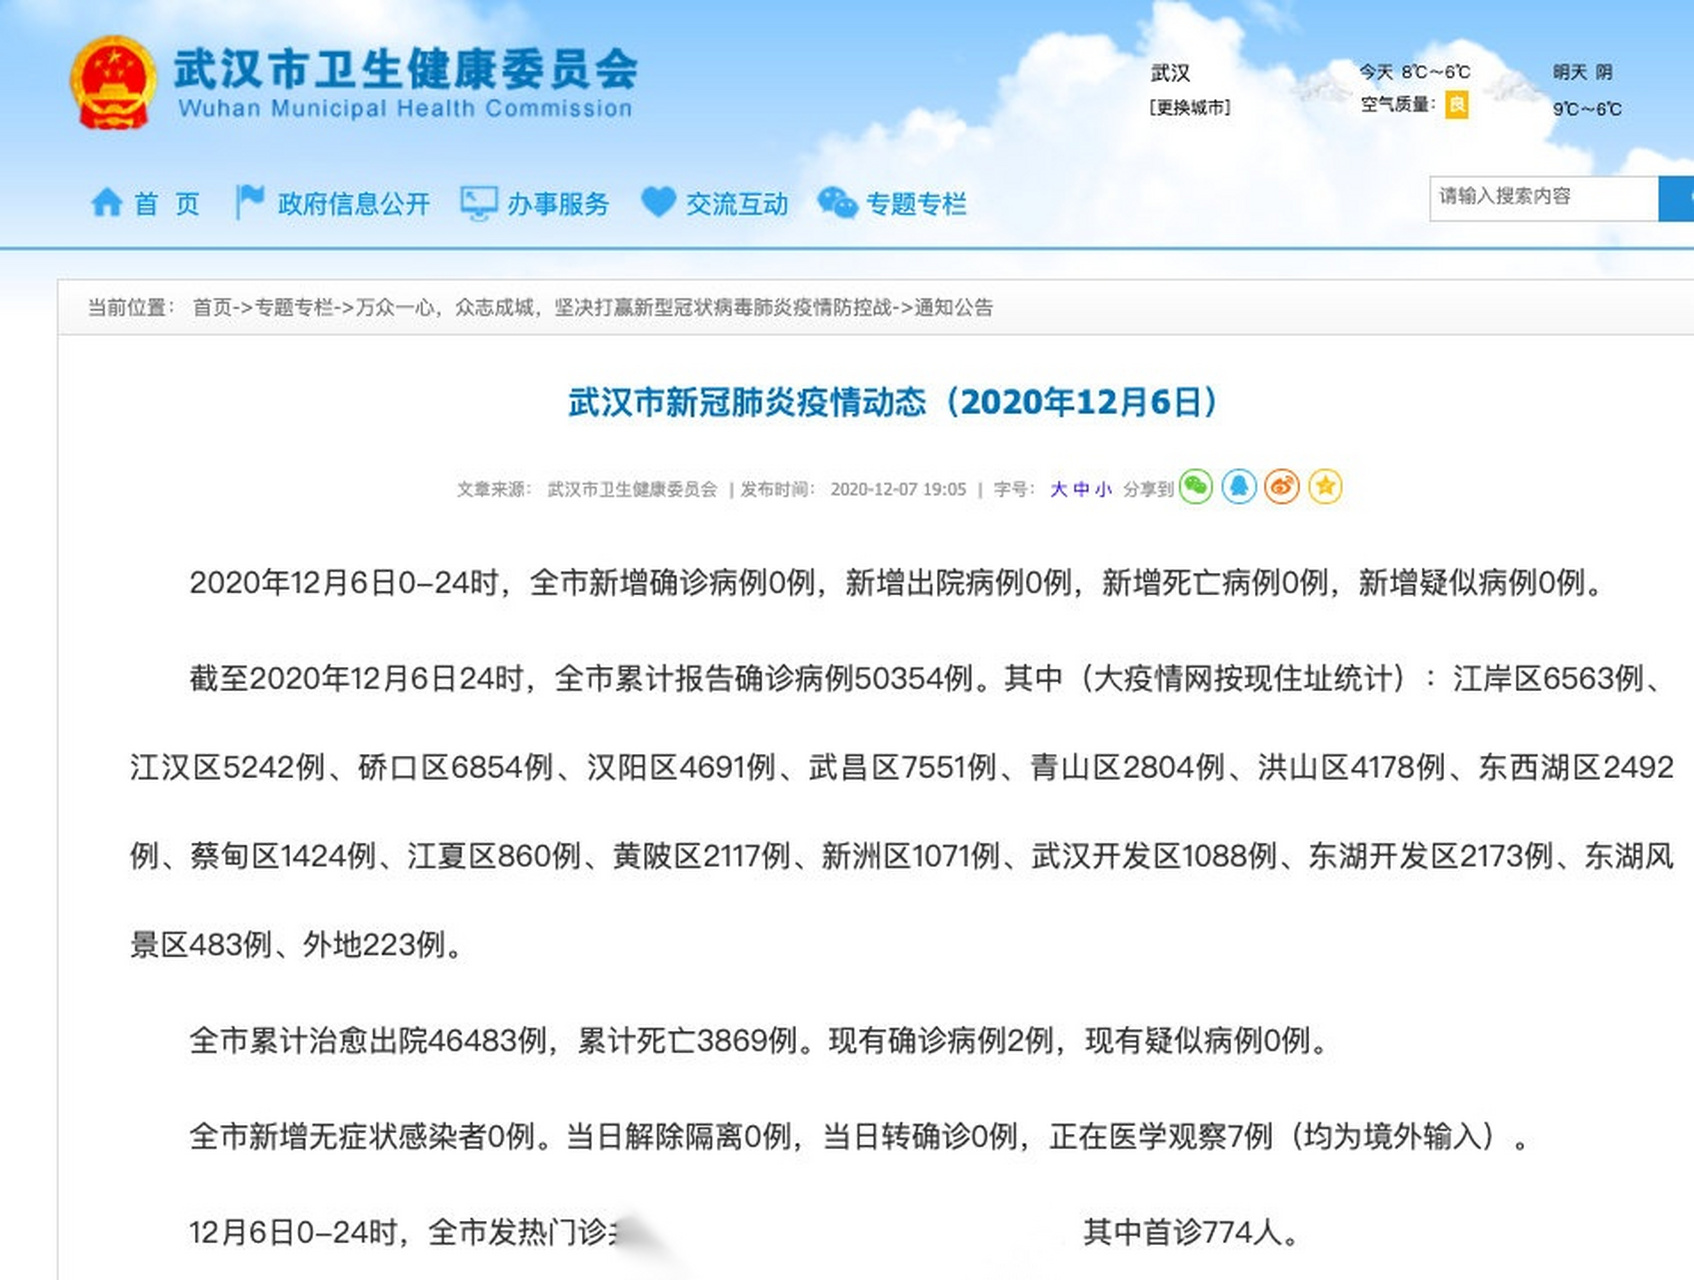1694x1280 pixels.
Task: Click the air quality 良 badge
Action: pos(1457,105)
